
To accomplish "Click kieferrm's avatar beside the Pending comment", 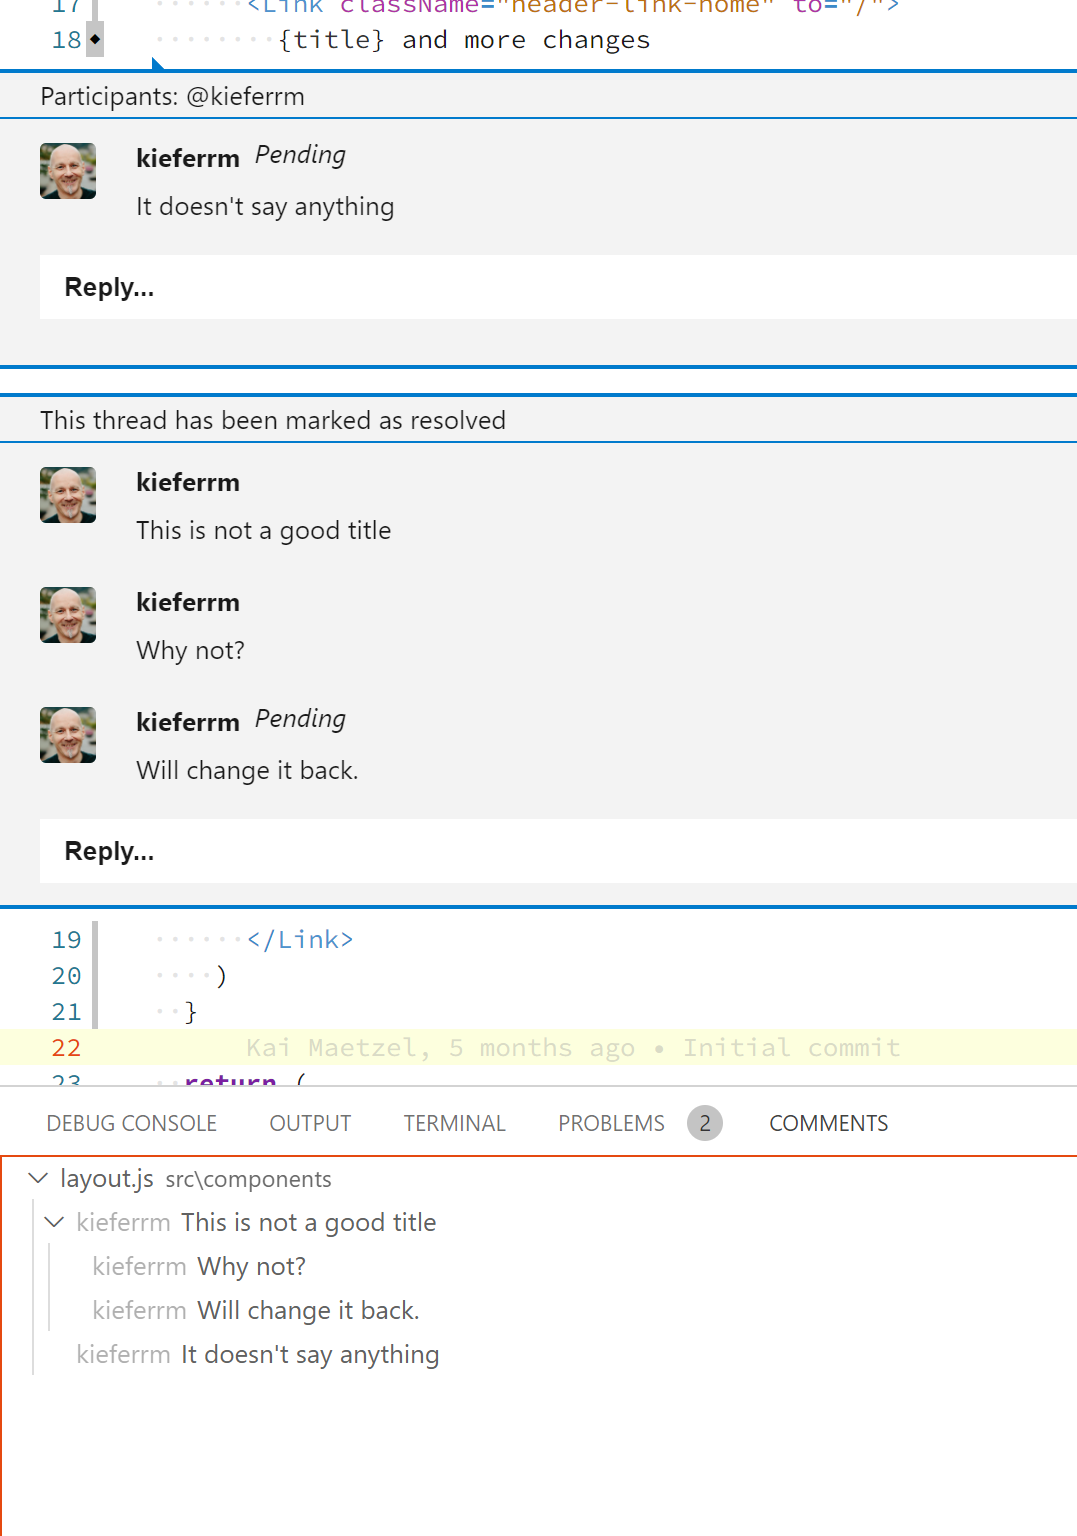I will tap(67, 171).
